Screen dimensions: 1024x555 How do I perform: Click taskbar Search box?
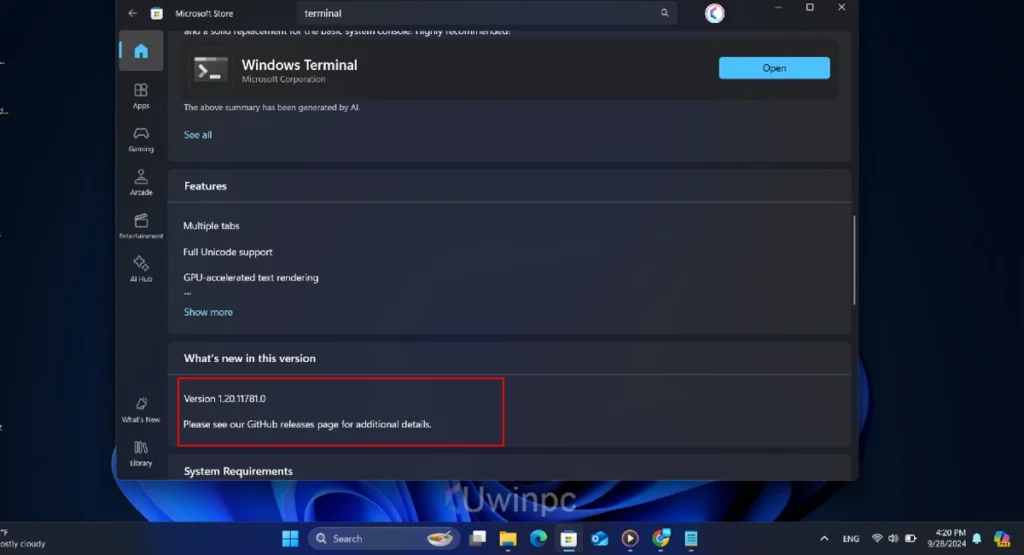(384, 539)
